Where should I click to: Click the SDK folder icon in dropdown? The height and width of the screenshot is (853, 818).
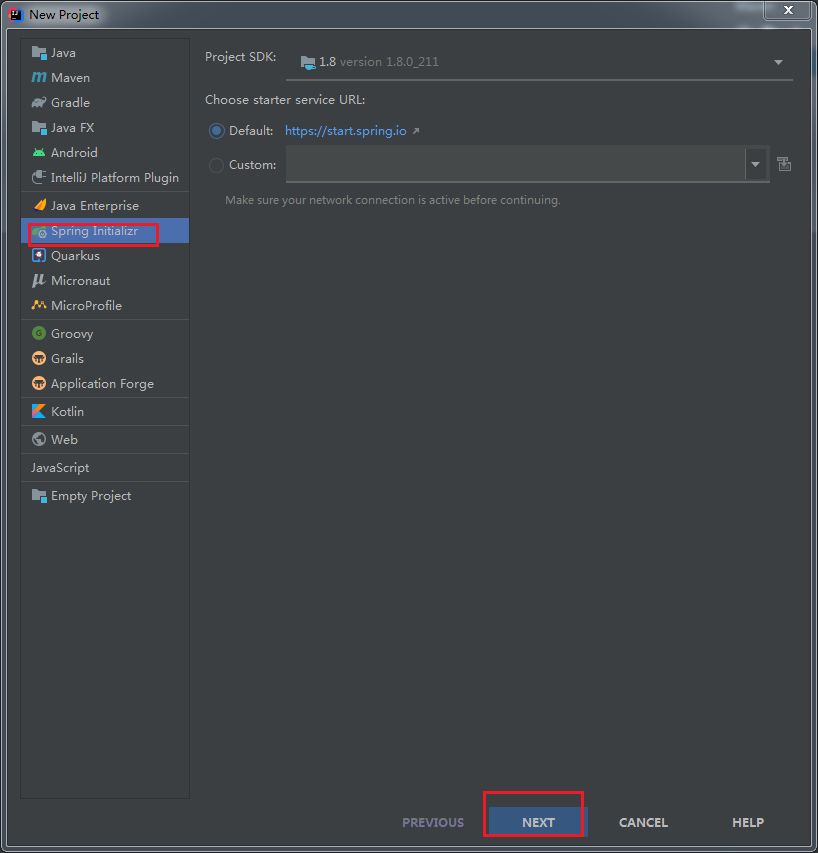coord(308,63)
